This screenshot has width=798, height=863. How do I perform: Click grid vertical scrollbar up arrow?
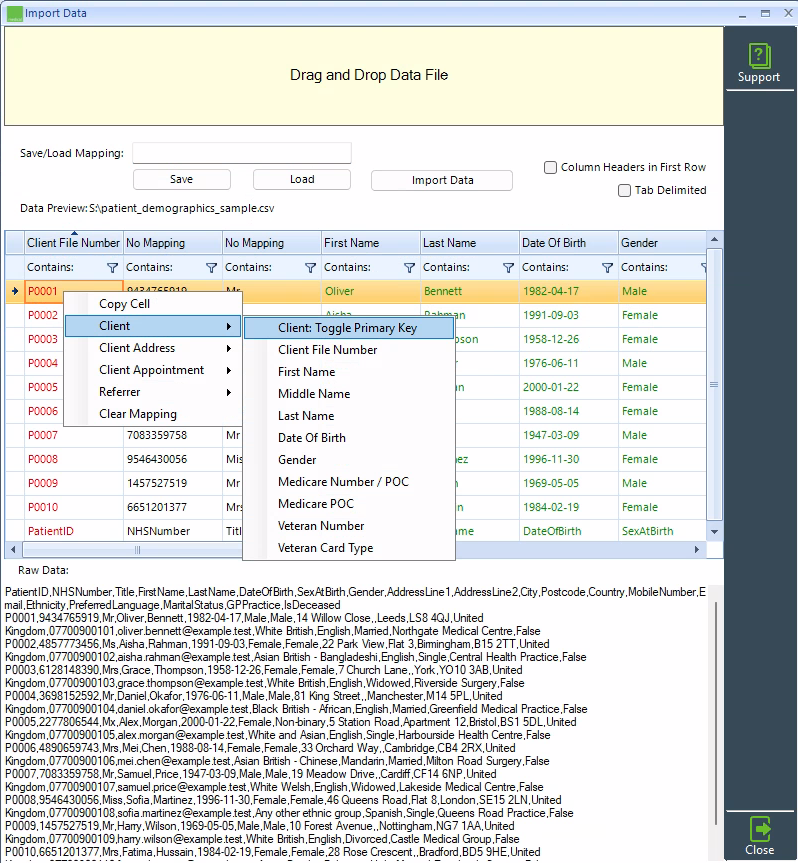[x=714, y=239]
